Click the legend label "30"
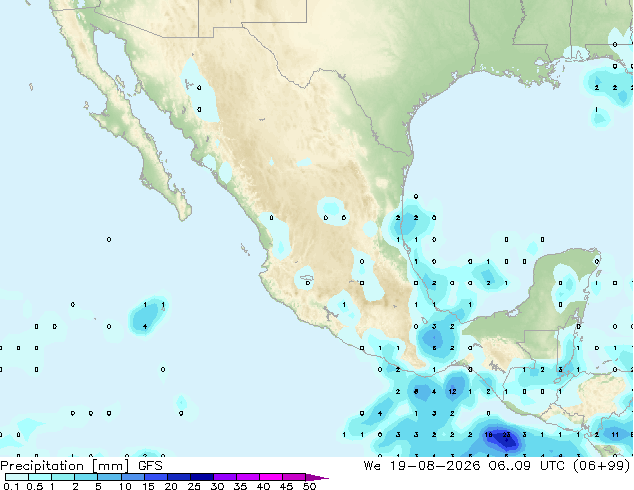The height and width of the screenshot is (490, 634). [x=217, y=486]
